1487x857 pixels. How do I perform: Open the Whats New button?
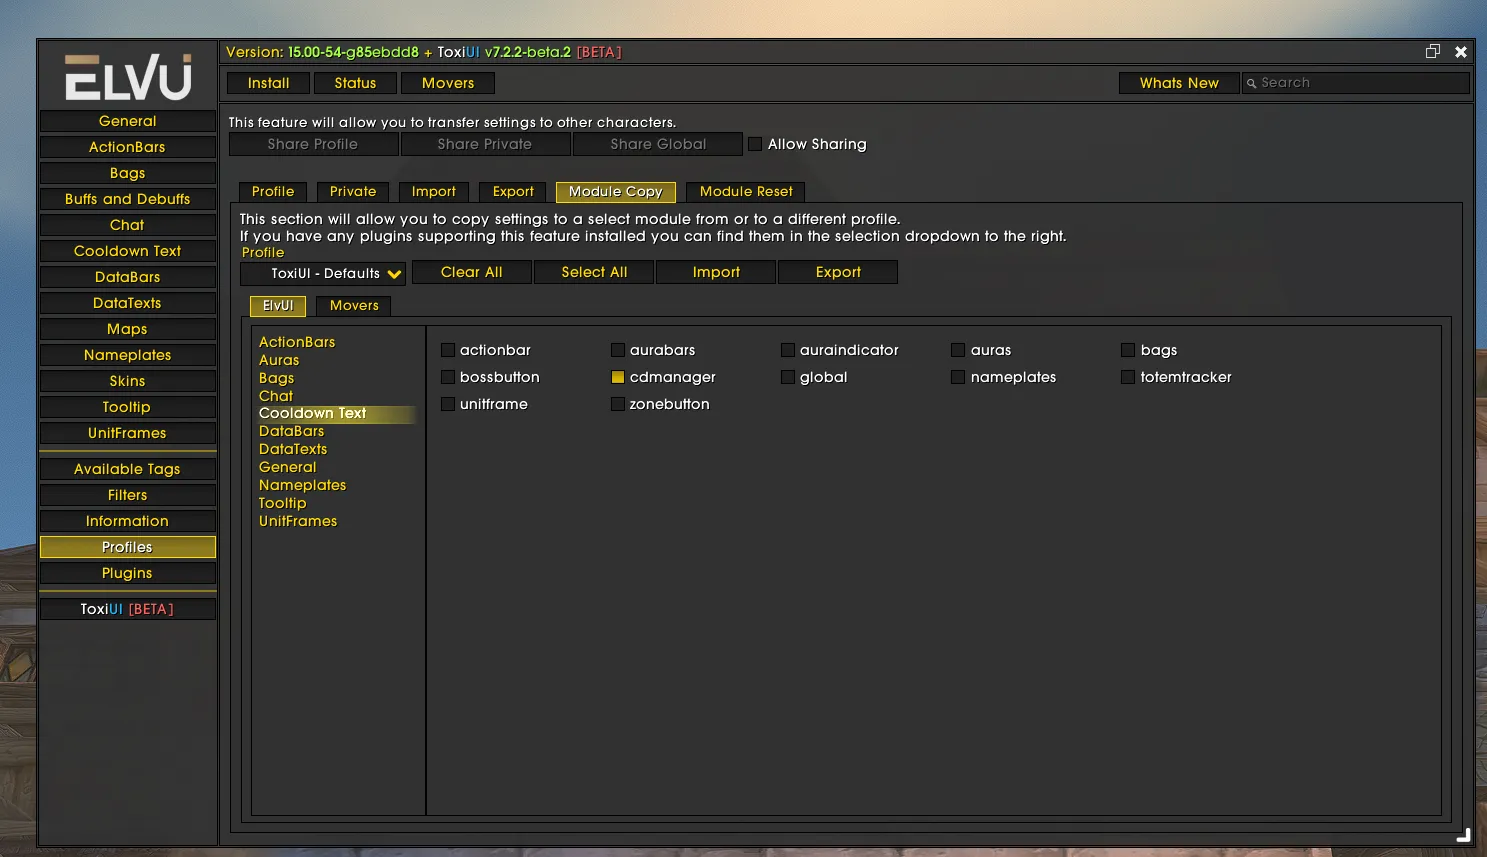[x=1178, y=83]
